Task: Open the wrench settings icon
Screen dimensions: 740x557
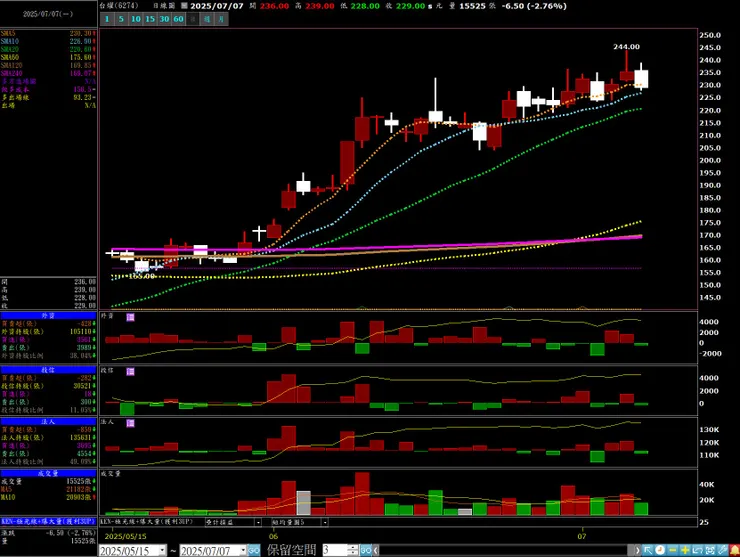Action: pyautogui.click(x=722, y=550)
